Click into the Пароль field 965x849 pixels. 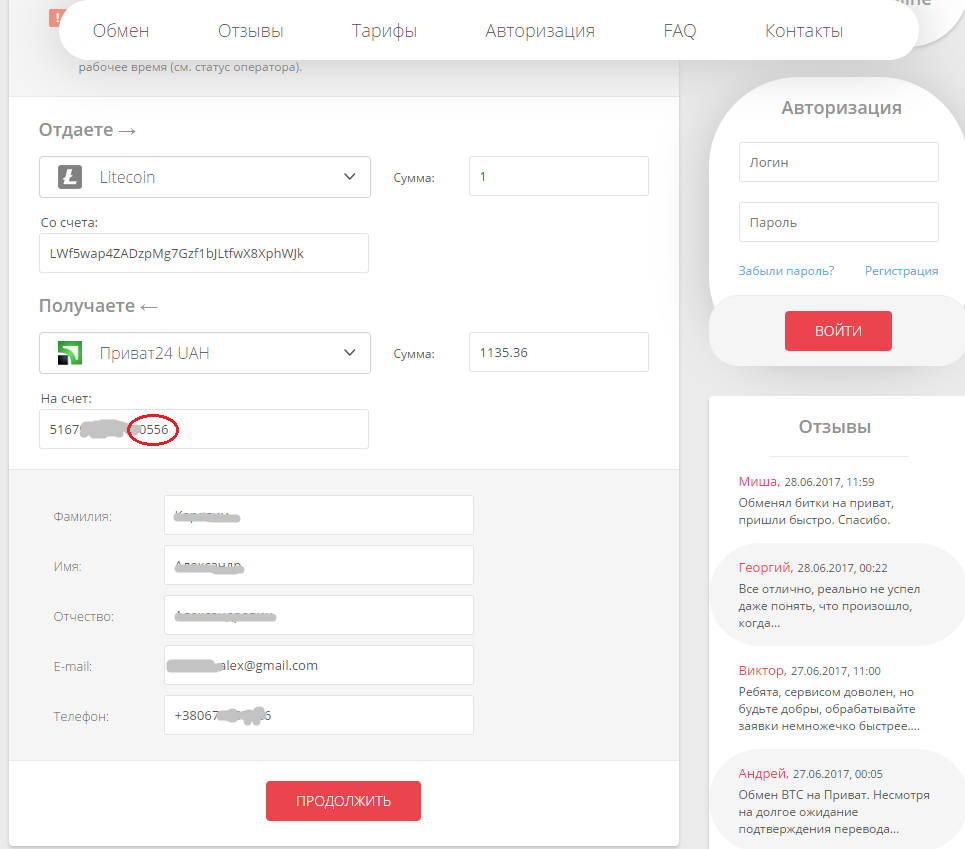[838, 222]
